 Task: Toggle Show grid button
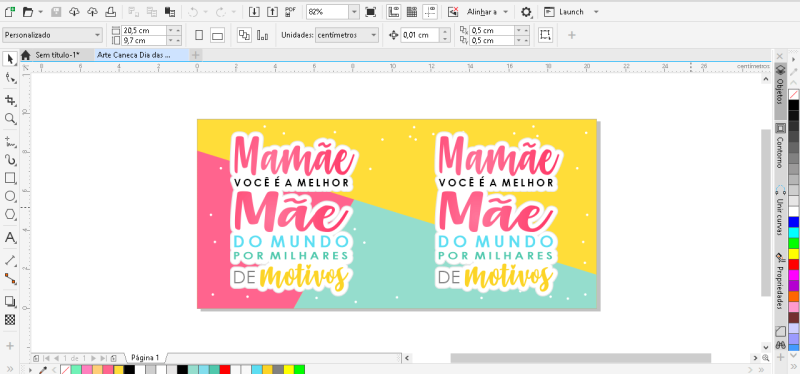(x=412, y=12)
